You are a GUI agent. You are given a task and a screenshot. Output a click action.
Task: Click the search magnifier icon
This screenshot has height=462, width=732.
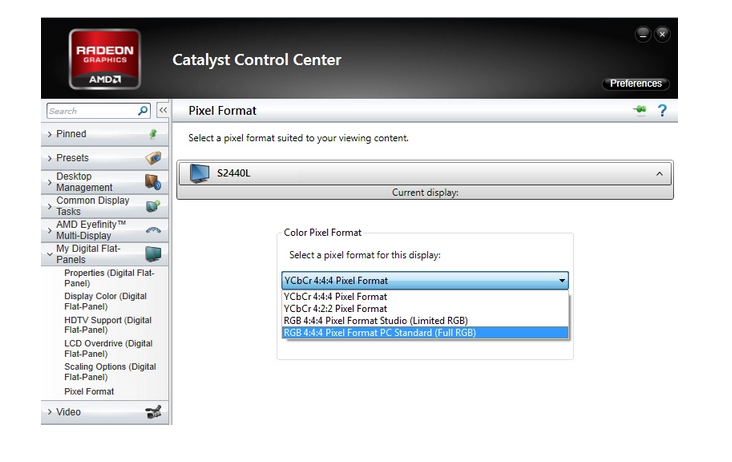pyautogui.click(x=143, y=111)
